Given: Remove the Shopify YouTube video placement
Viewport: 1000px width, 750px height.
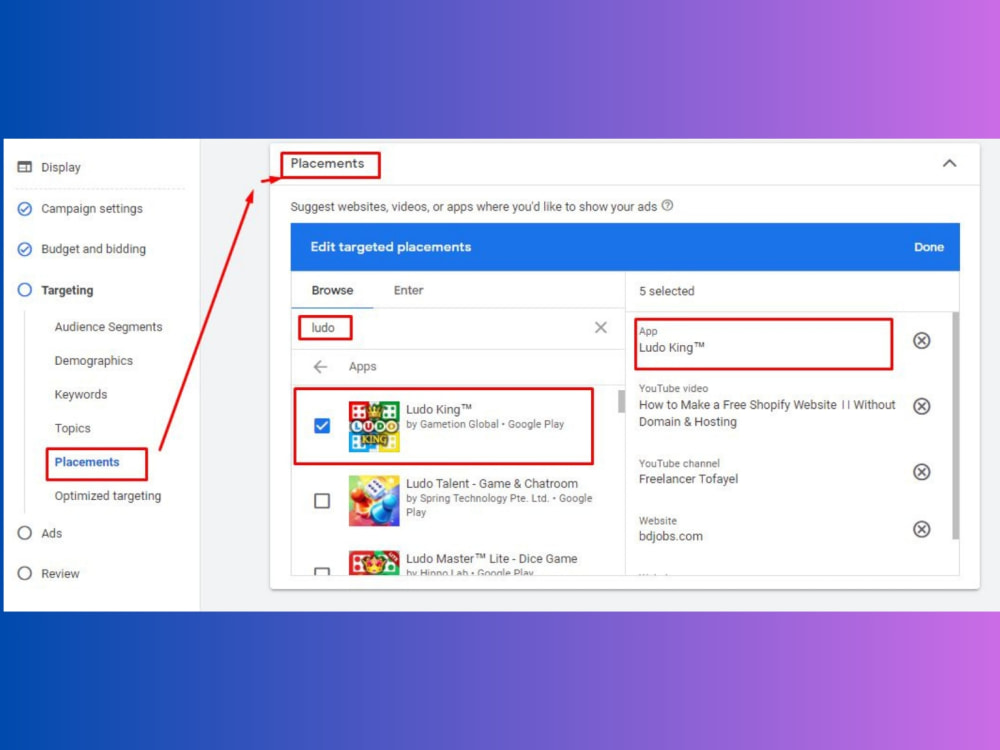Looking at the screenshot, I should pyautogui.click(x=922, y=406).
